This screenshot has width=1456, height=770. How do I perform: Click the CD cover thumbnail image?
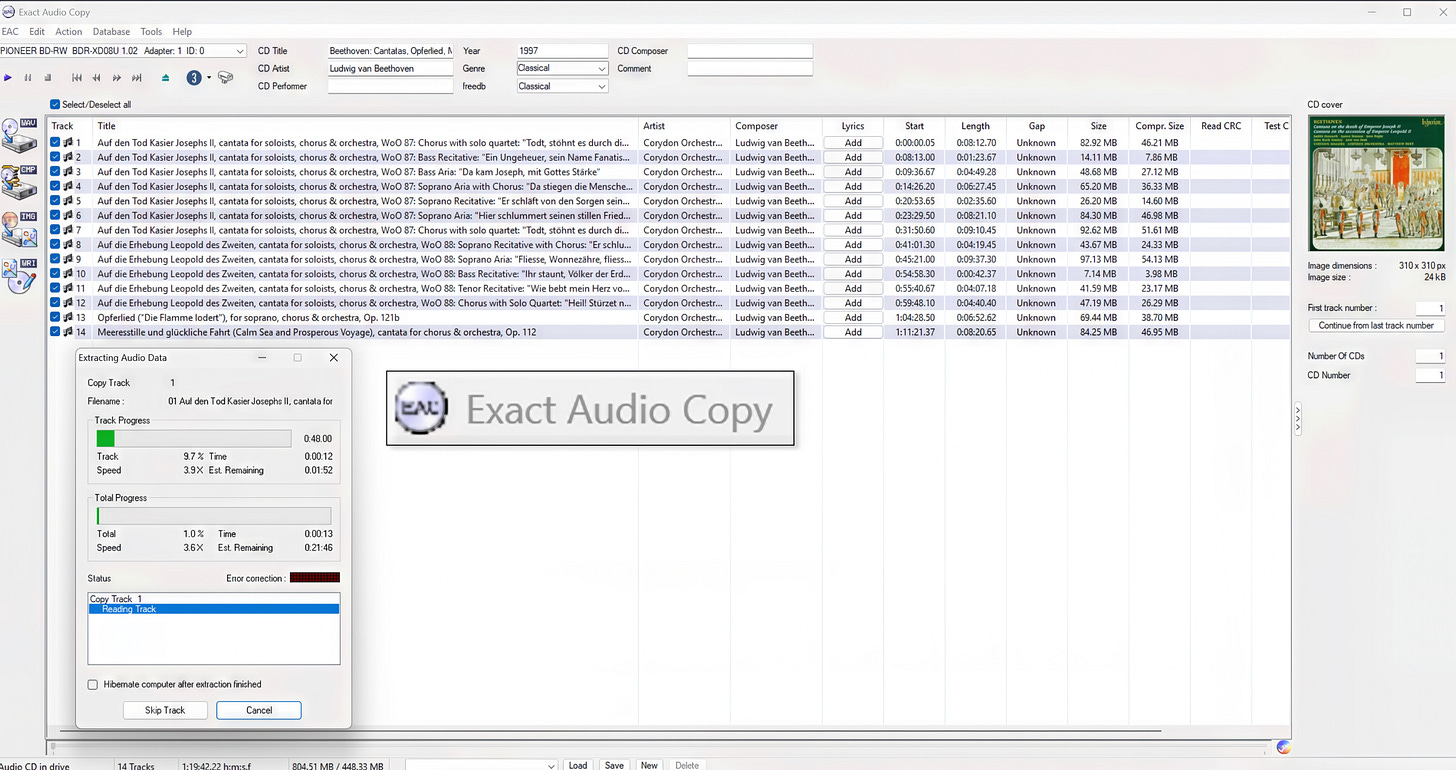point(1377,183)
